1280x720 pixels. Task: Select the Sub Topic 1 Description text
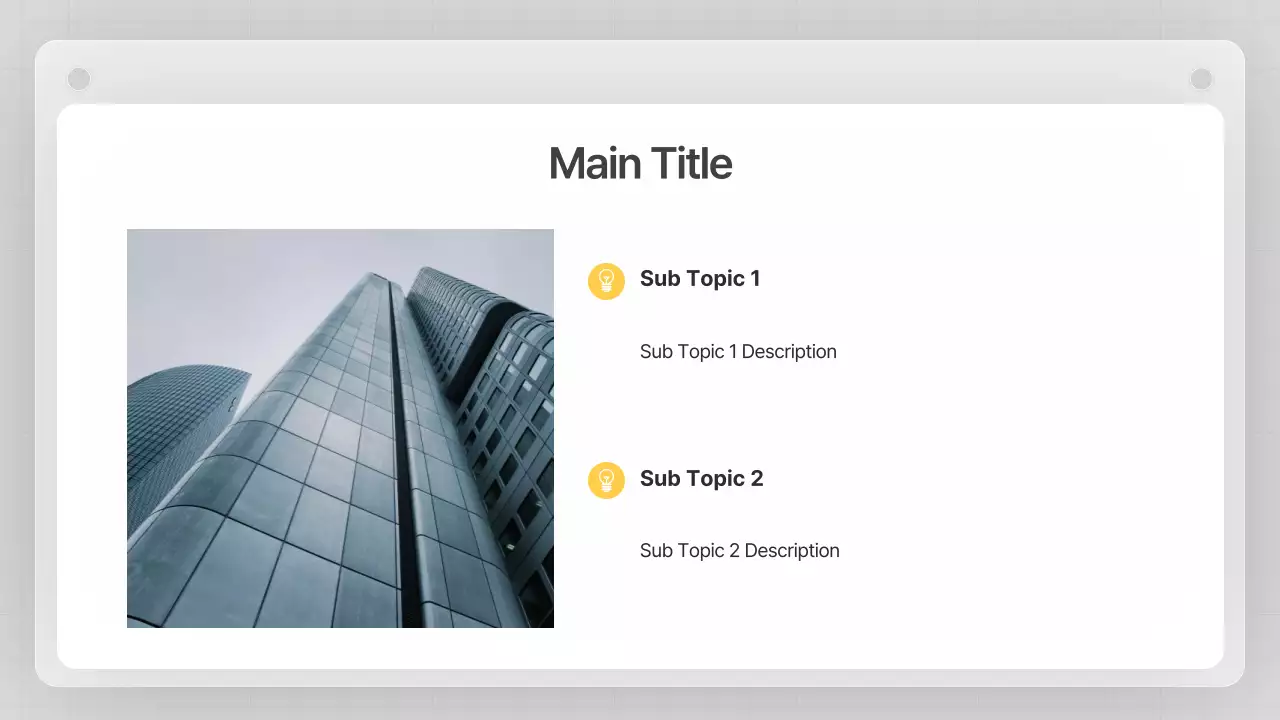[738, 351]
